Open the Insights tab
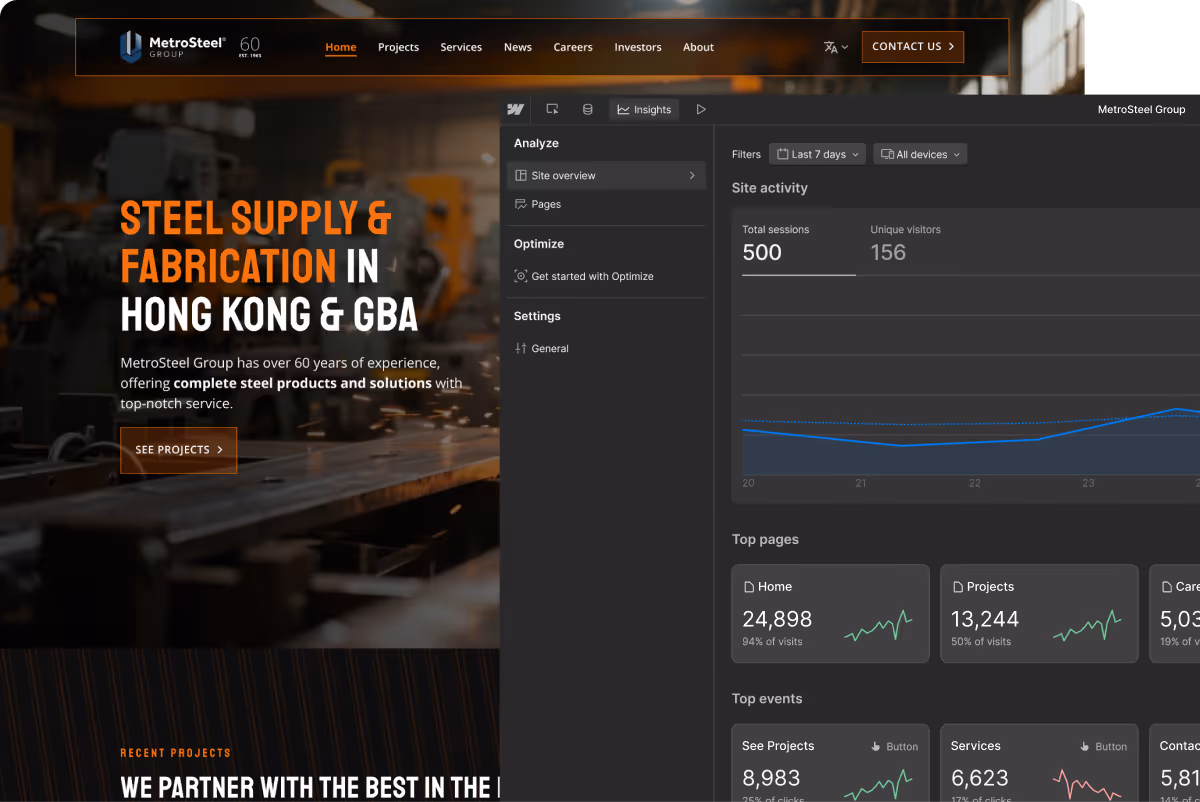Viewport: 1200px width, 802px height. (644, 110)
